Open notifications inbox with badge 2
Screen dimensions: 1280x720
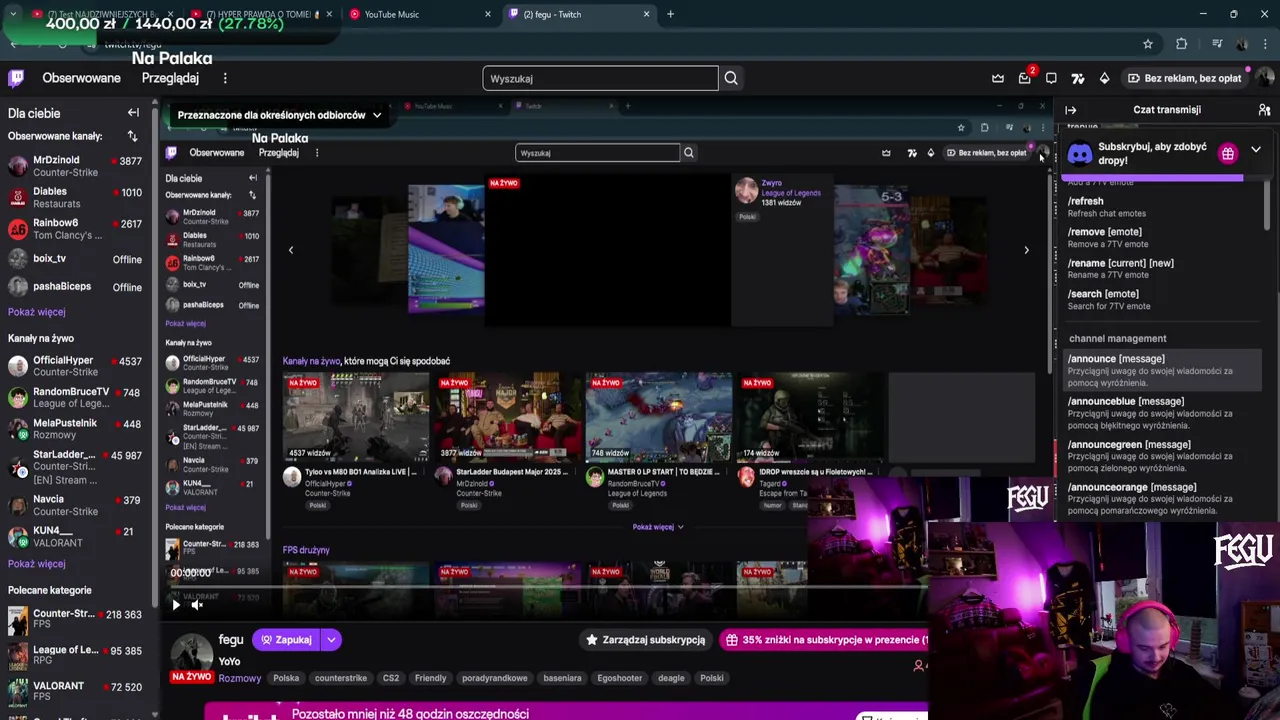pyautogui.click(x=1025, y=78)
